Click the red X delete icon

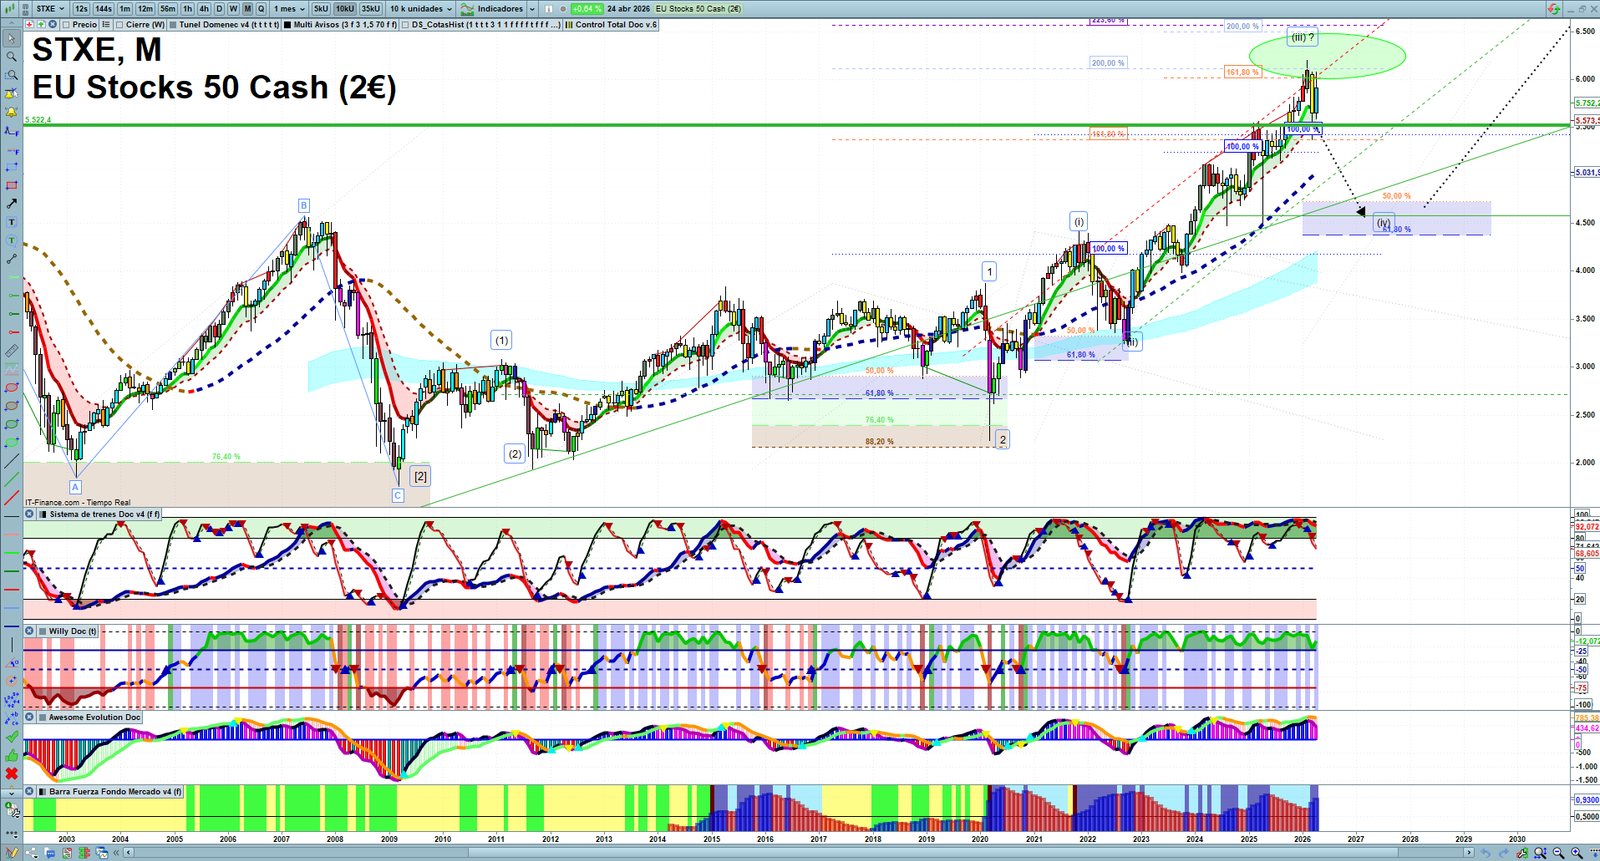[x=12, y=774]
